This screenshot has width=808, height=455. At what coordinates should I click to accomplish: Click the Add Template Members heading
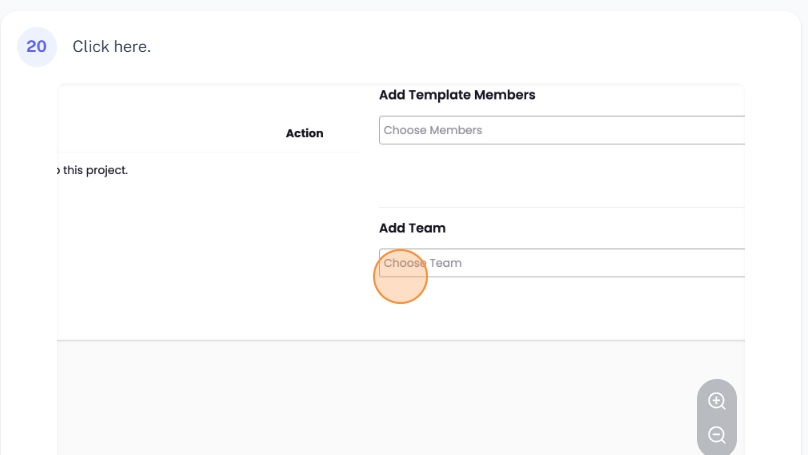point(457,95)
